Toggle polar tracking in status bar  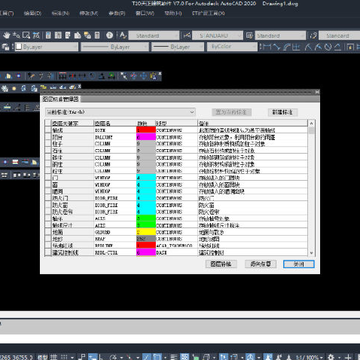pos(113,357)
